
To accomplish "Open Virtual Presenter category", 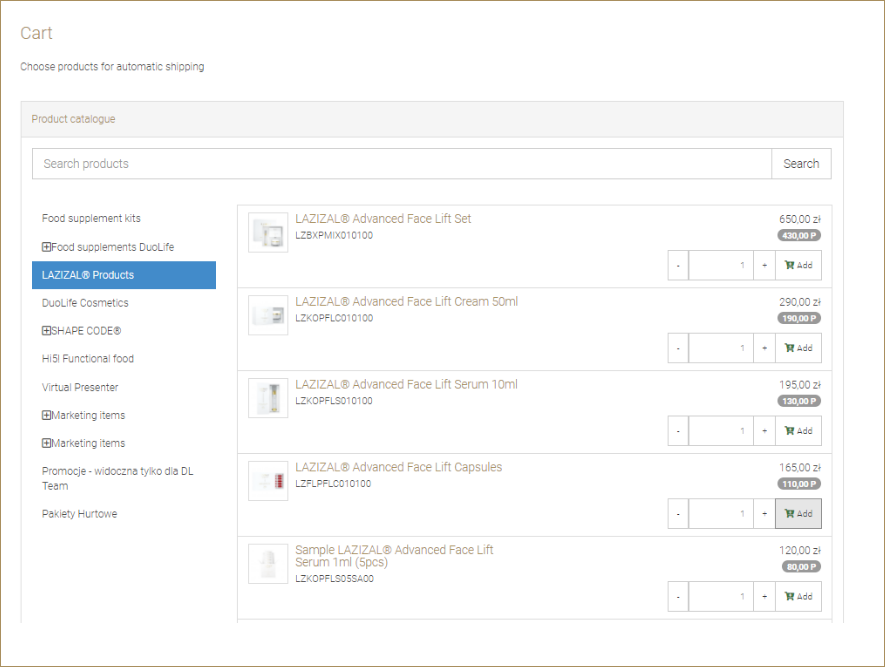I will pyautogui.click(x=80, y=387).
